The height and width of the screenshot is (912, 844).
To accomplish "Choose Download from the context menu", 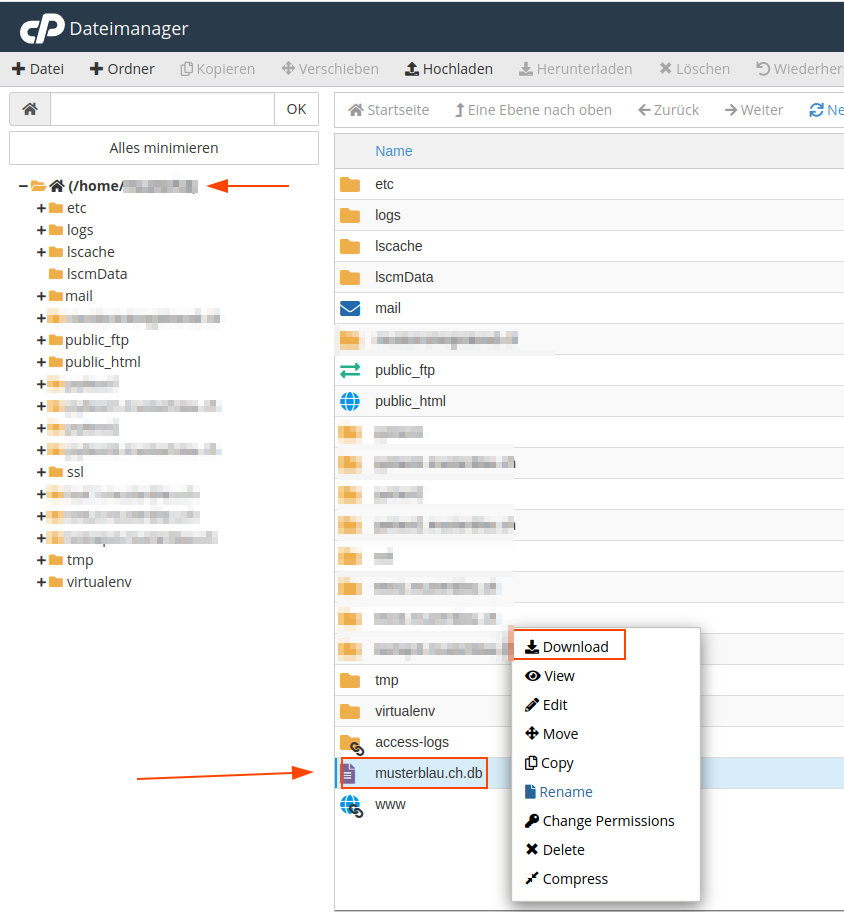I will (567, 647).
